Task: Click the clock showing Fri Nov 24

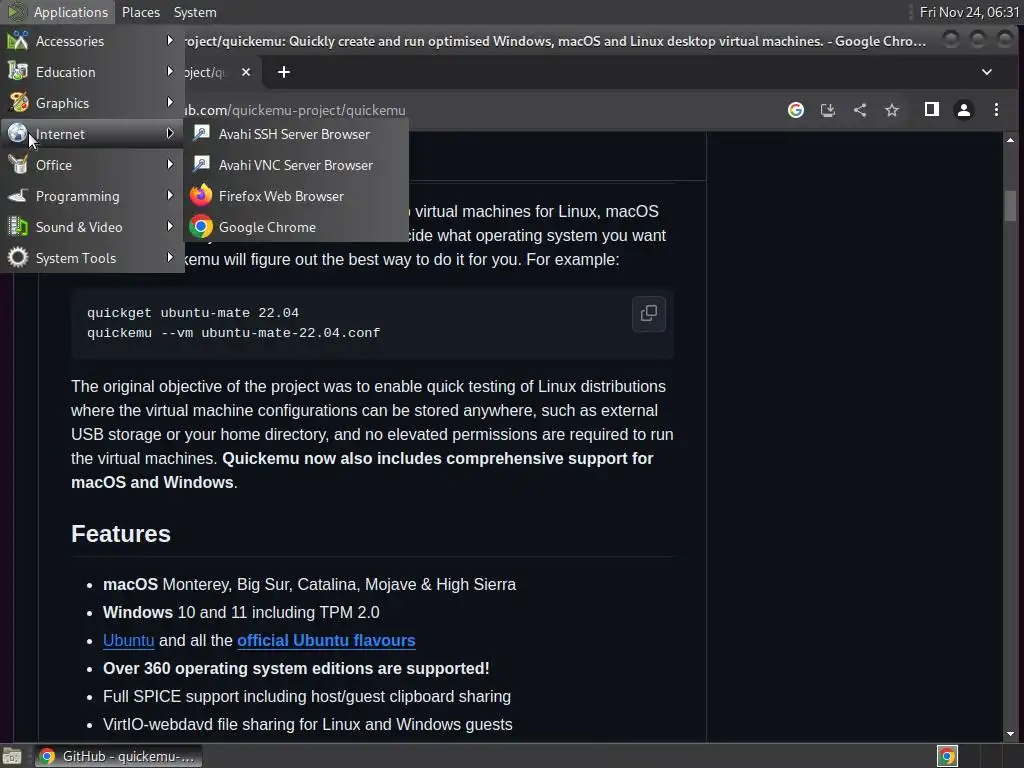Action: coord(969,12)
